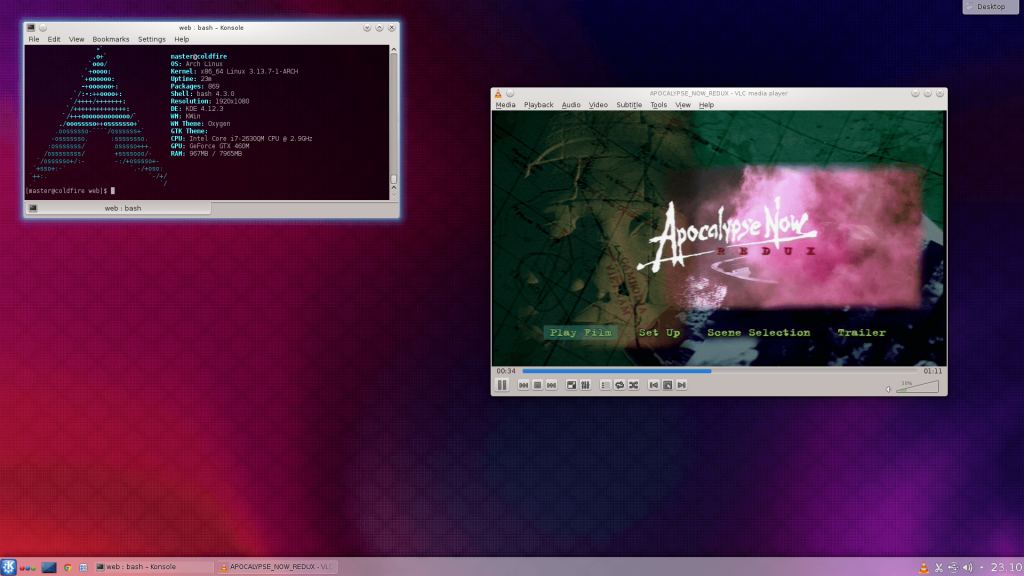
Task: Open Konsole File menu
Action: [33, 39]
